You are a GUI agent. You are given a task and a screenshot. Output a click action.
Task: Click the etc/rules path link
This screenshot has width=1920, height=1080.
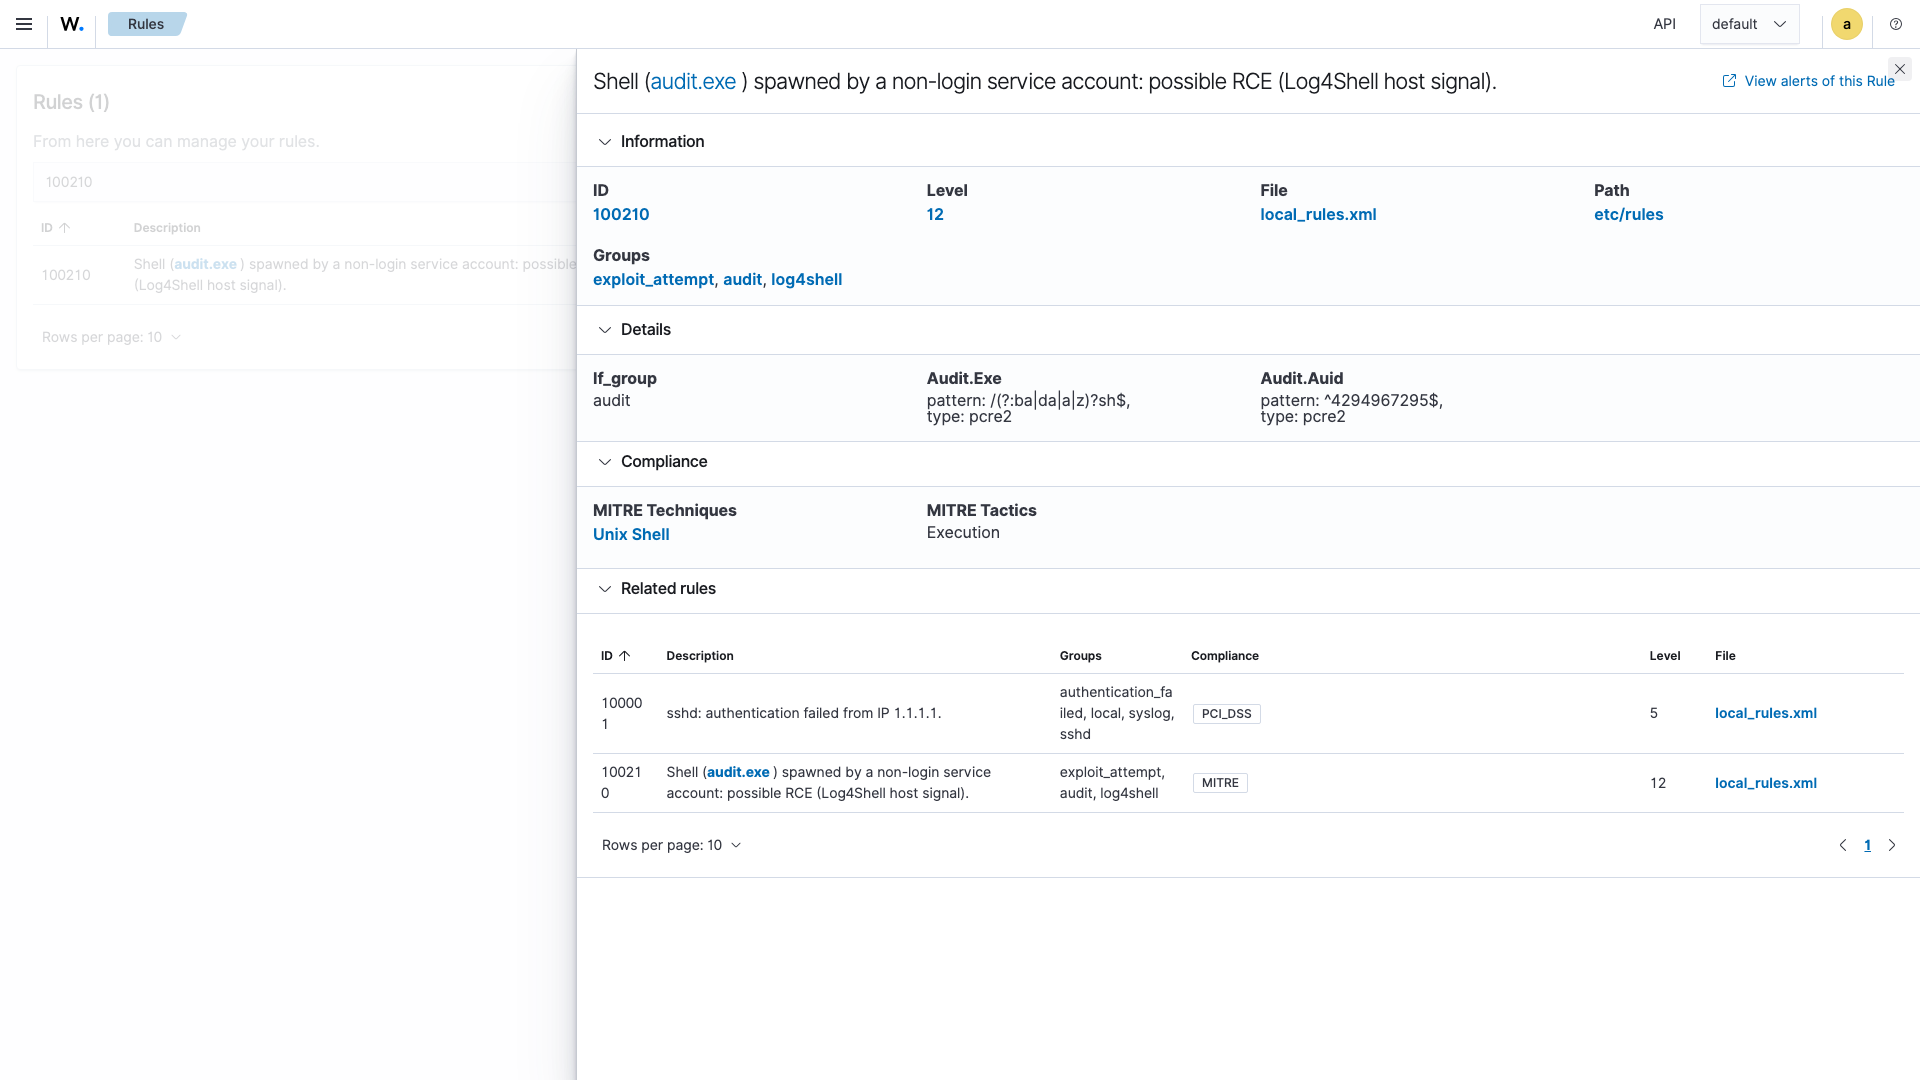(1628, 214)
